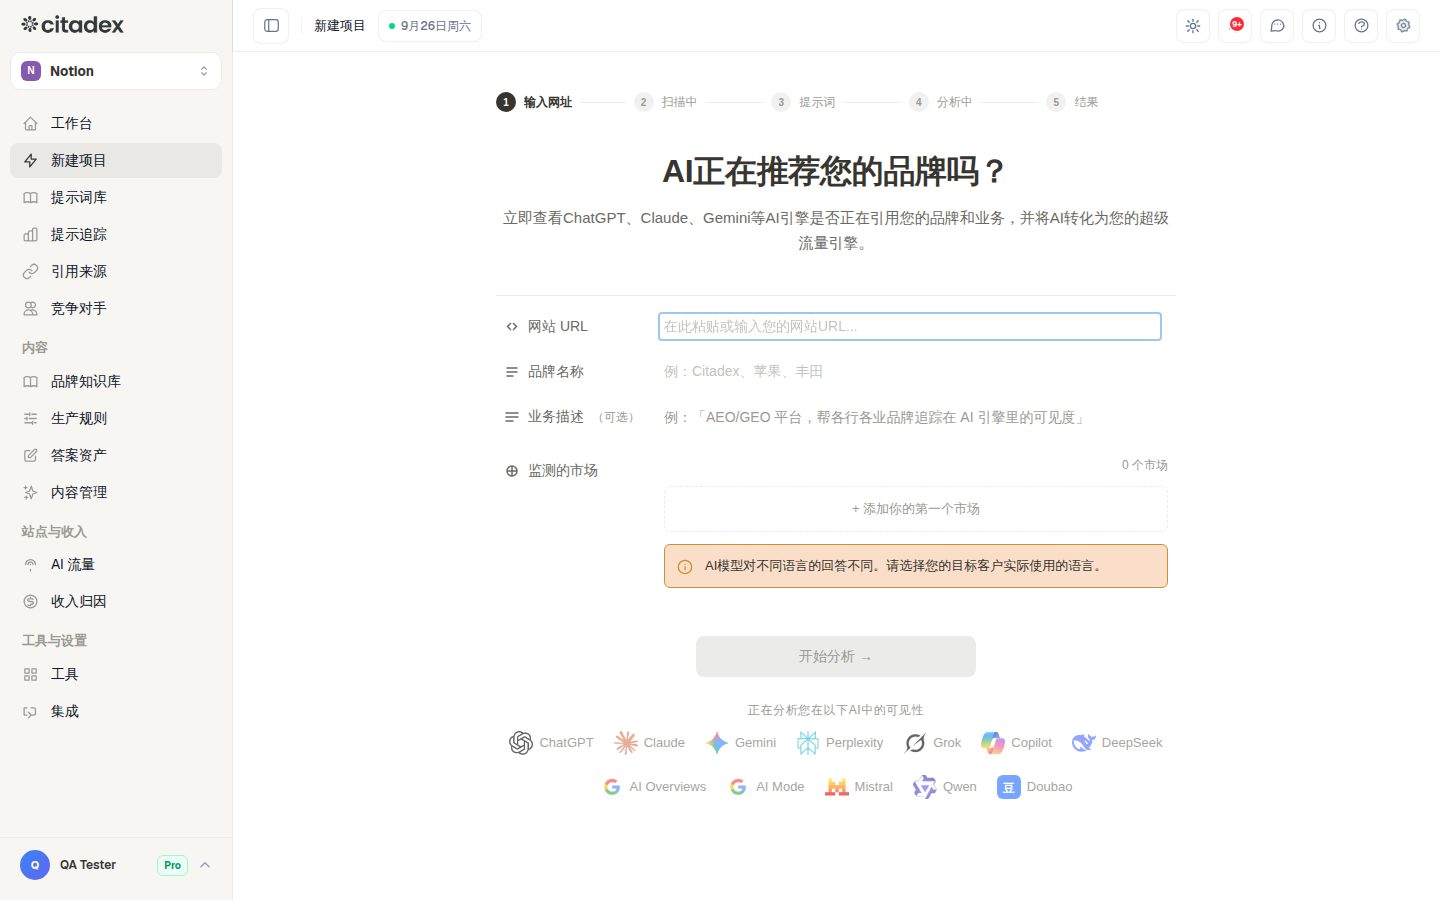
Task: Click 添加你的第一个市场 button
Action: [x=916, y=509]
